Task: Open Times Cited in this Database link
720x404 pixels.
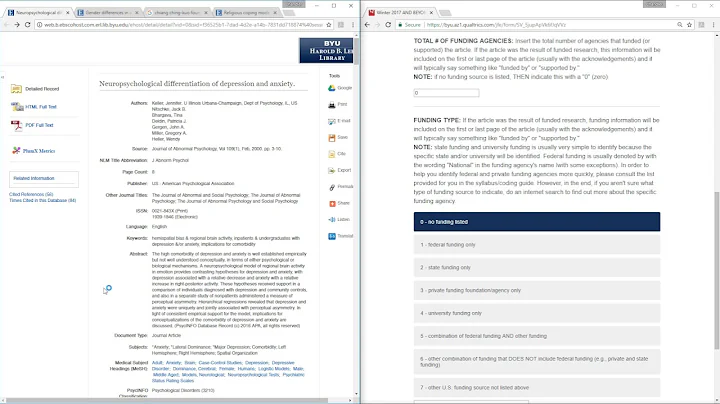Action: [43, 201]
